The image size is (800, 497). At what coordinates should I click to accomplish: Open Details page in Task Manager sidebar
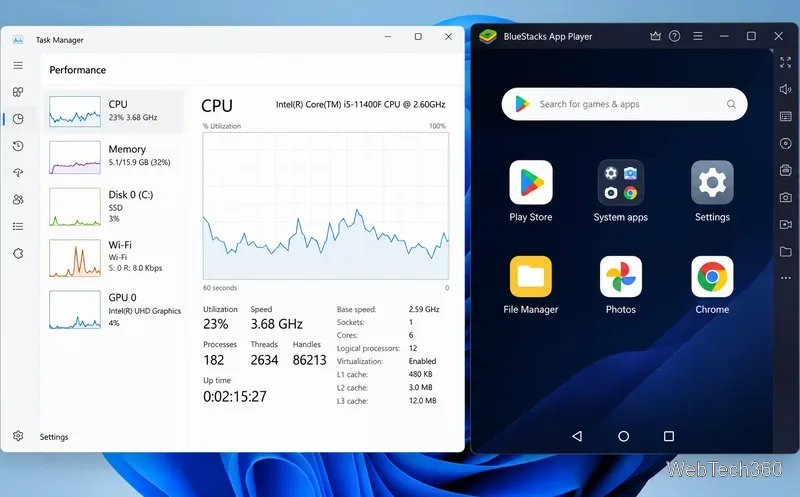(x=18, y=226)
